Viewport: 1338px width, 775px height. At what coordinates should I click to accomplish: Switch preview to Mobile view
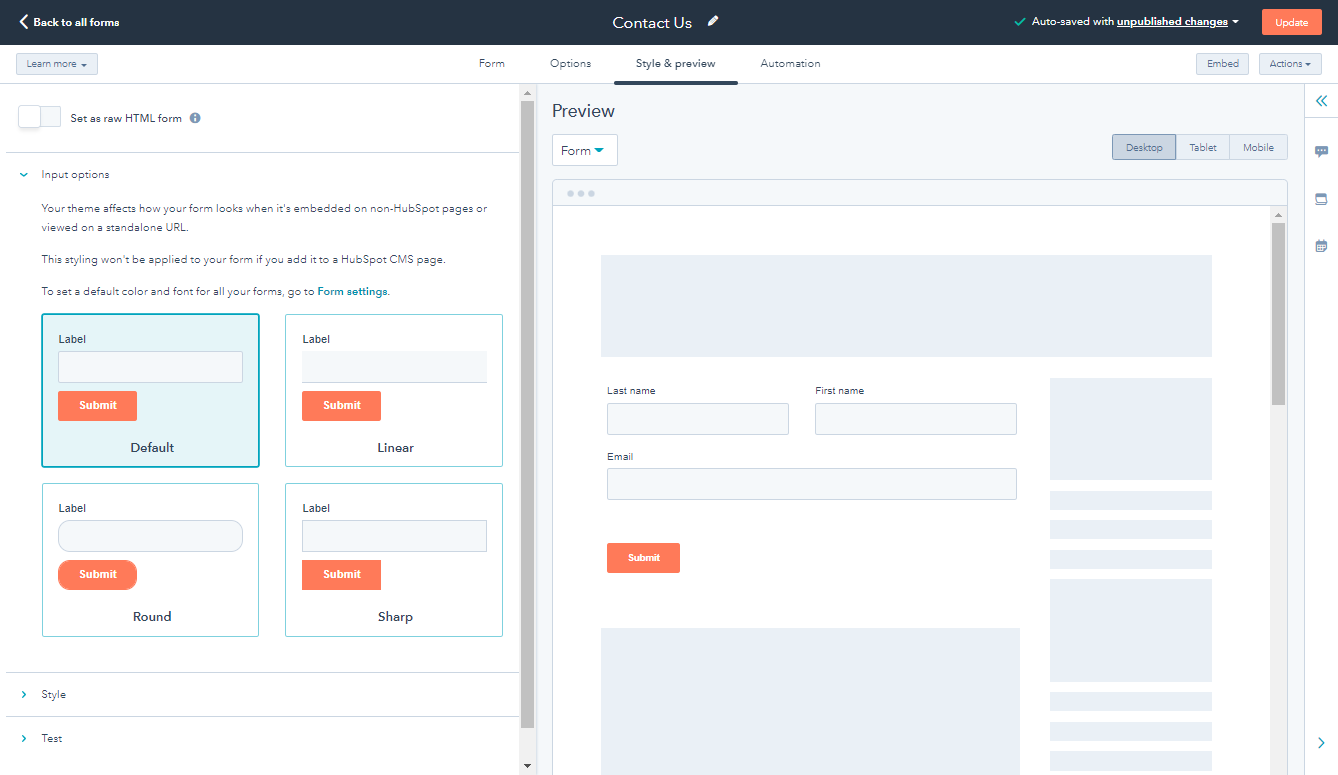click(x=1258, y=146)
